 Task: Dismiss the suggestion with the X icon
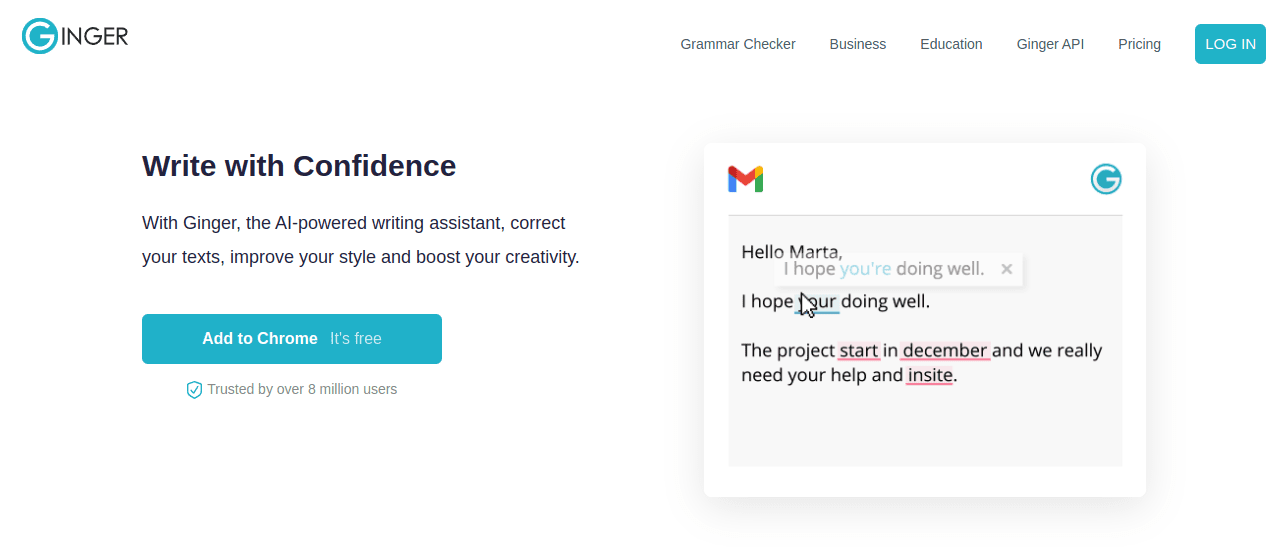click(1006, 269)
